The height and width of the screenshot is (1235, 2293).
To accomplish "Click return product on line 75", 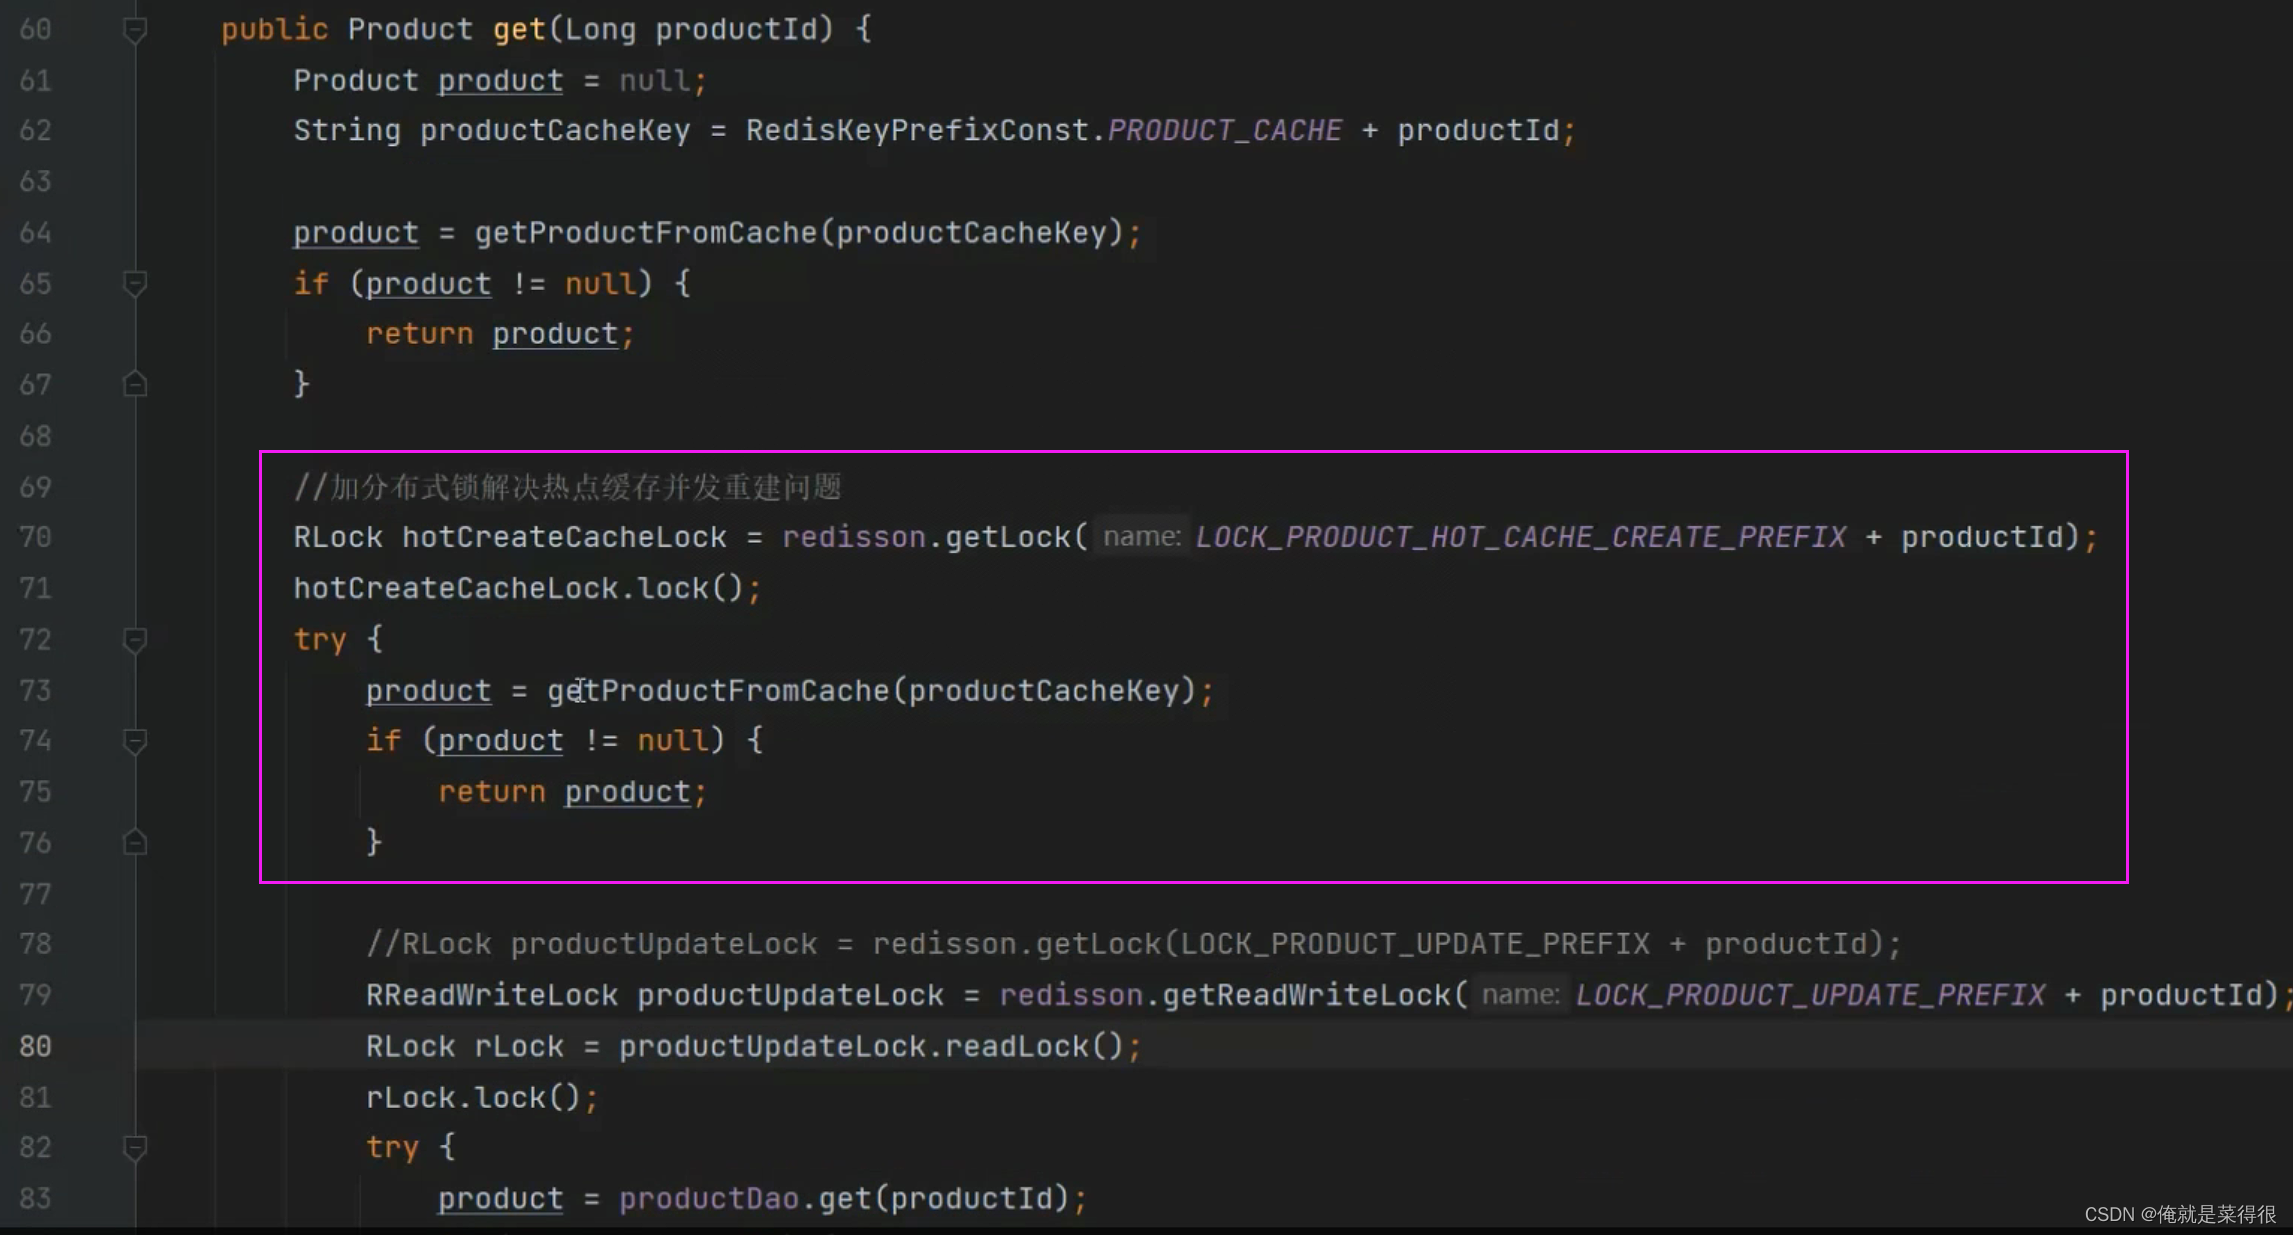I will (573, 792).
